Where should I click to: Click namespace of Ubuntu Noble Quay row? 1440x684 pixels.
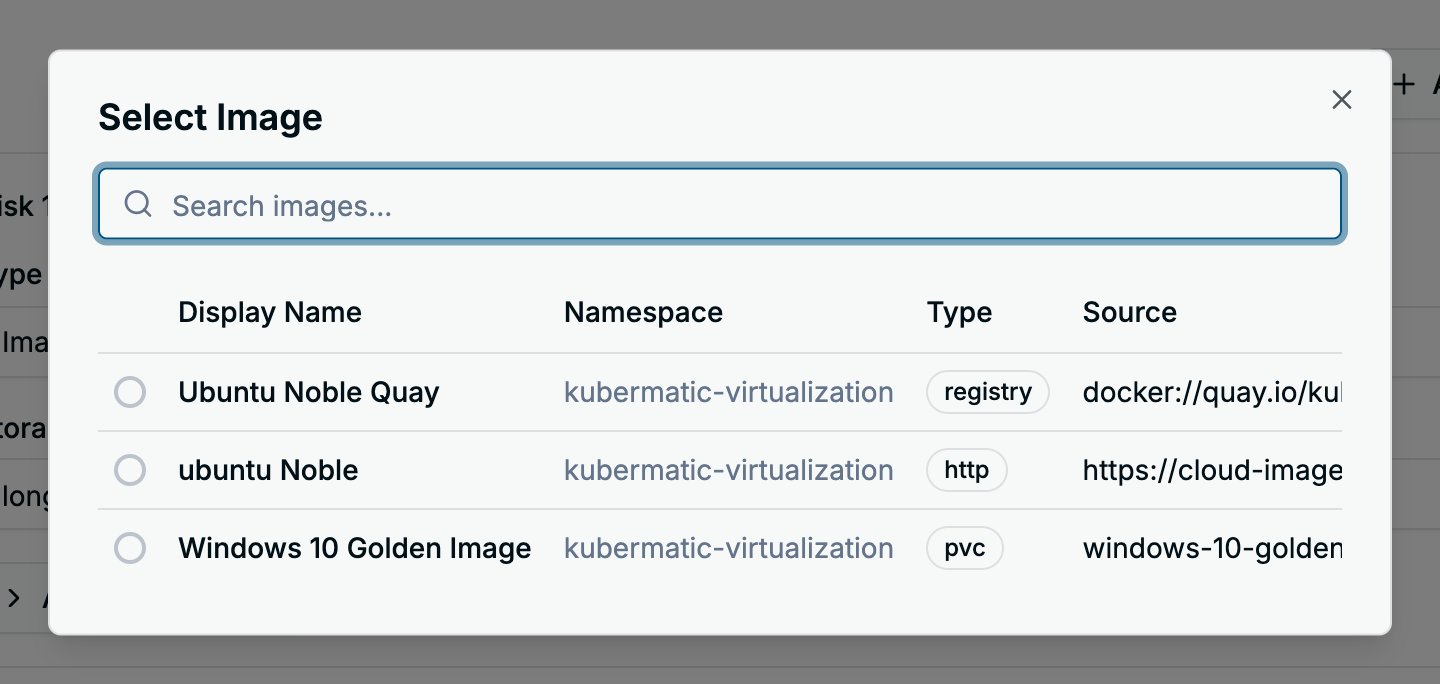[x=729, y=392]
